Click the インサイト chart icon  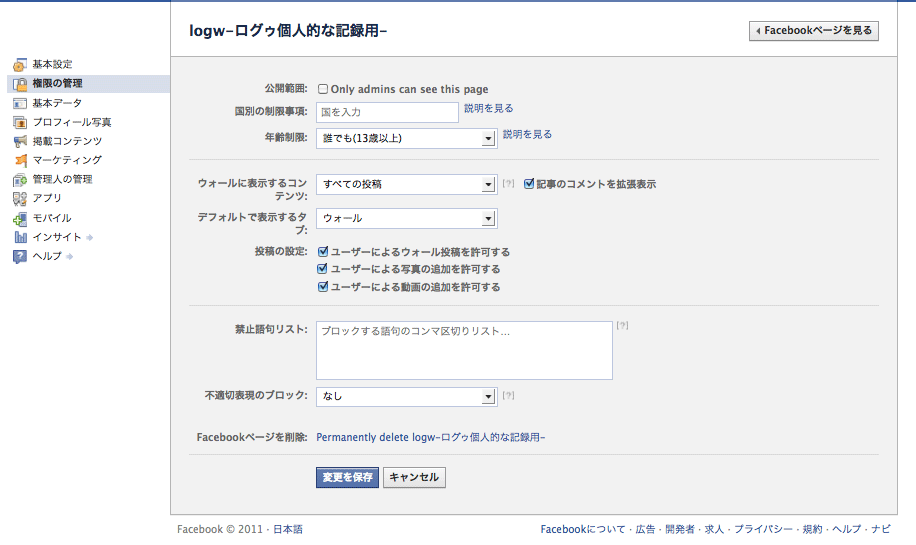20,237
